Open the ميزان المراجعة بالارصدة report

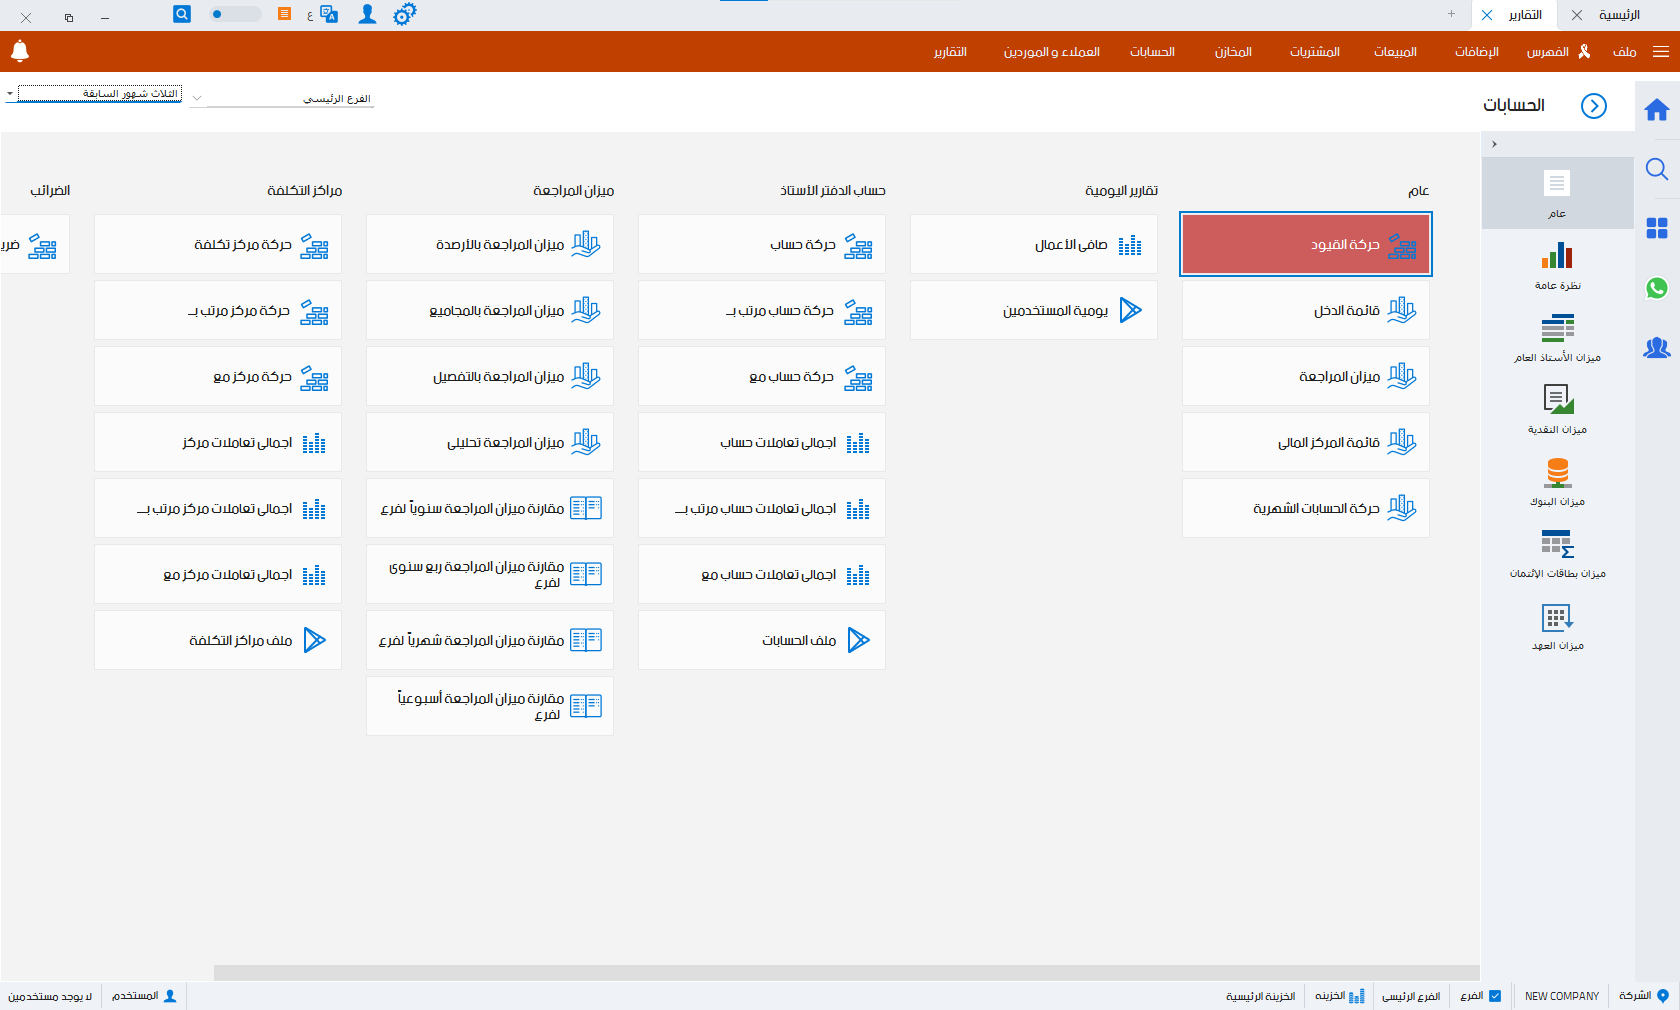click(490, 245)
